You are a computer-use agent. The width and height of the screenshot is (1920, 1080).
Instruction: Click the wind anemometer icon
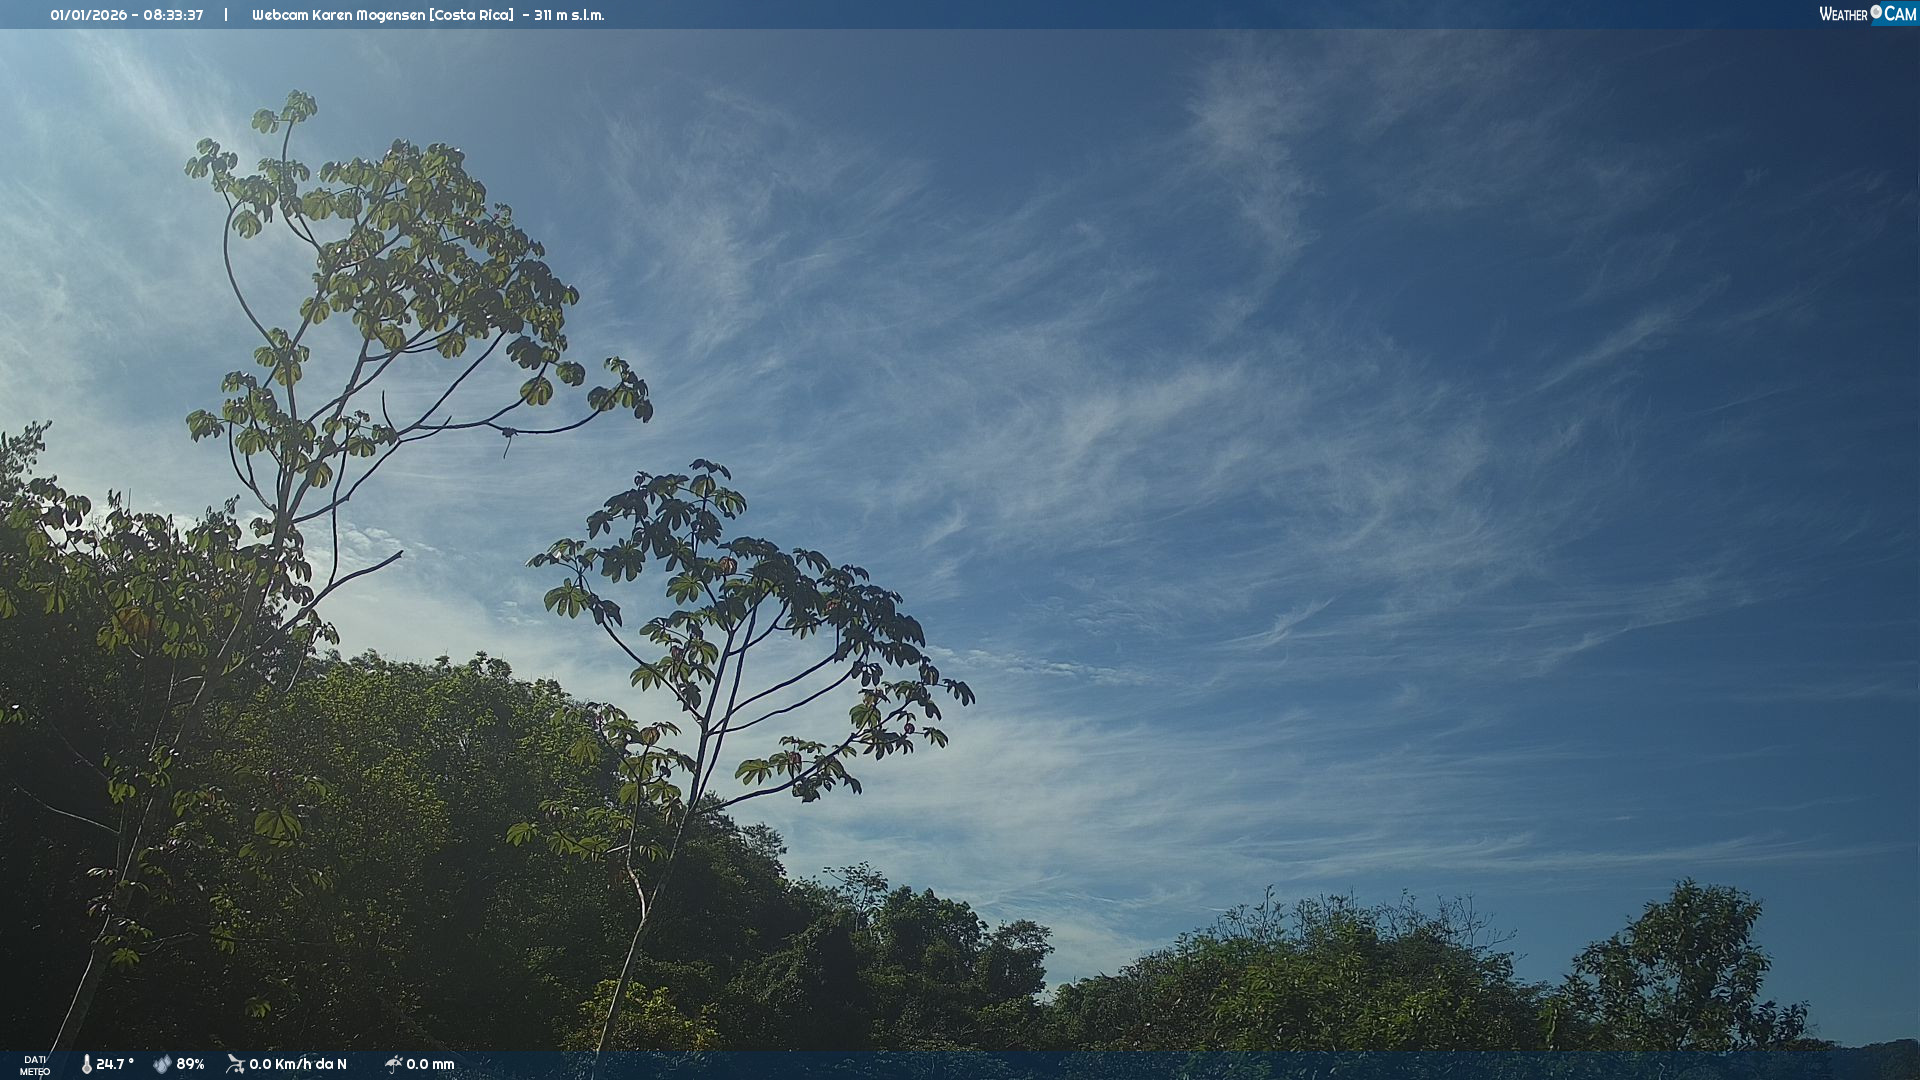tap(235, 1064)
